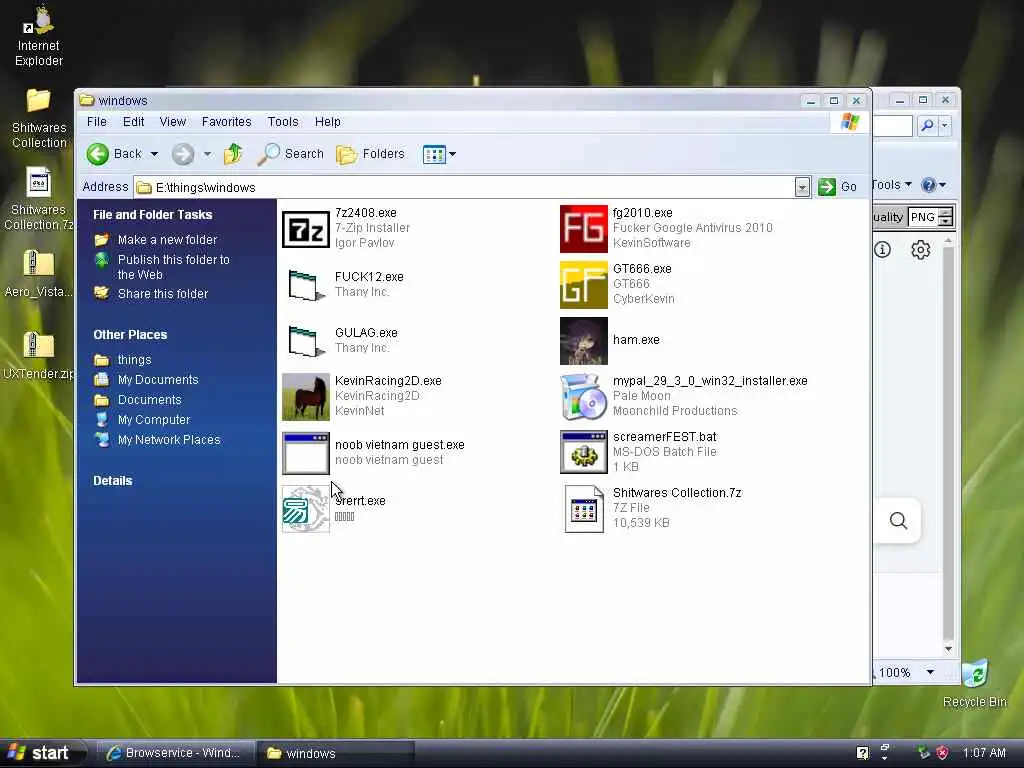The height and width of the screenshot is (768, 1024).
Task: Click Share this folder
Action: [x=163, y=294]
